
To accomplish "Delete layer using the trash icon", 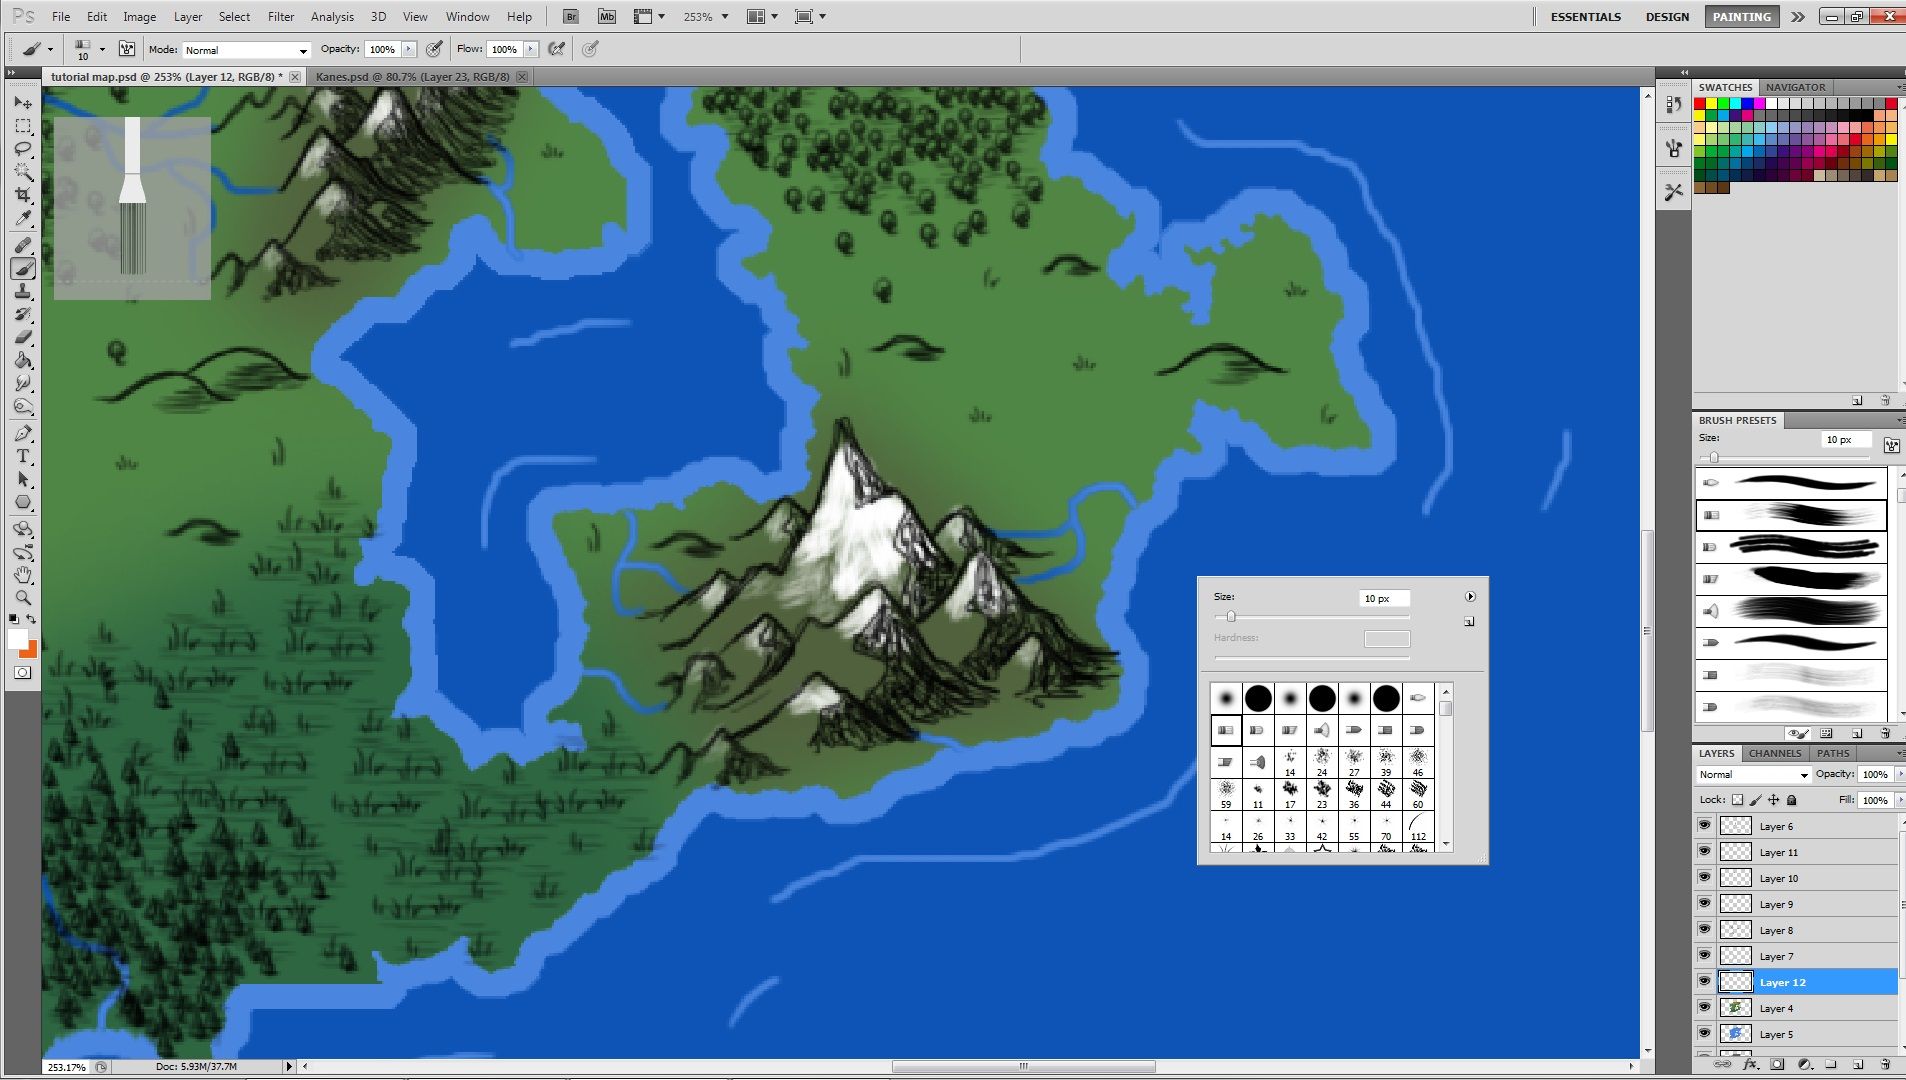I will (1884, 1065).
